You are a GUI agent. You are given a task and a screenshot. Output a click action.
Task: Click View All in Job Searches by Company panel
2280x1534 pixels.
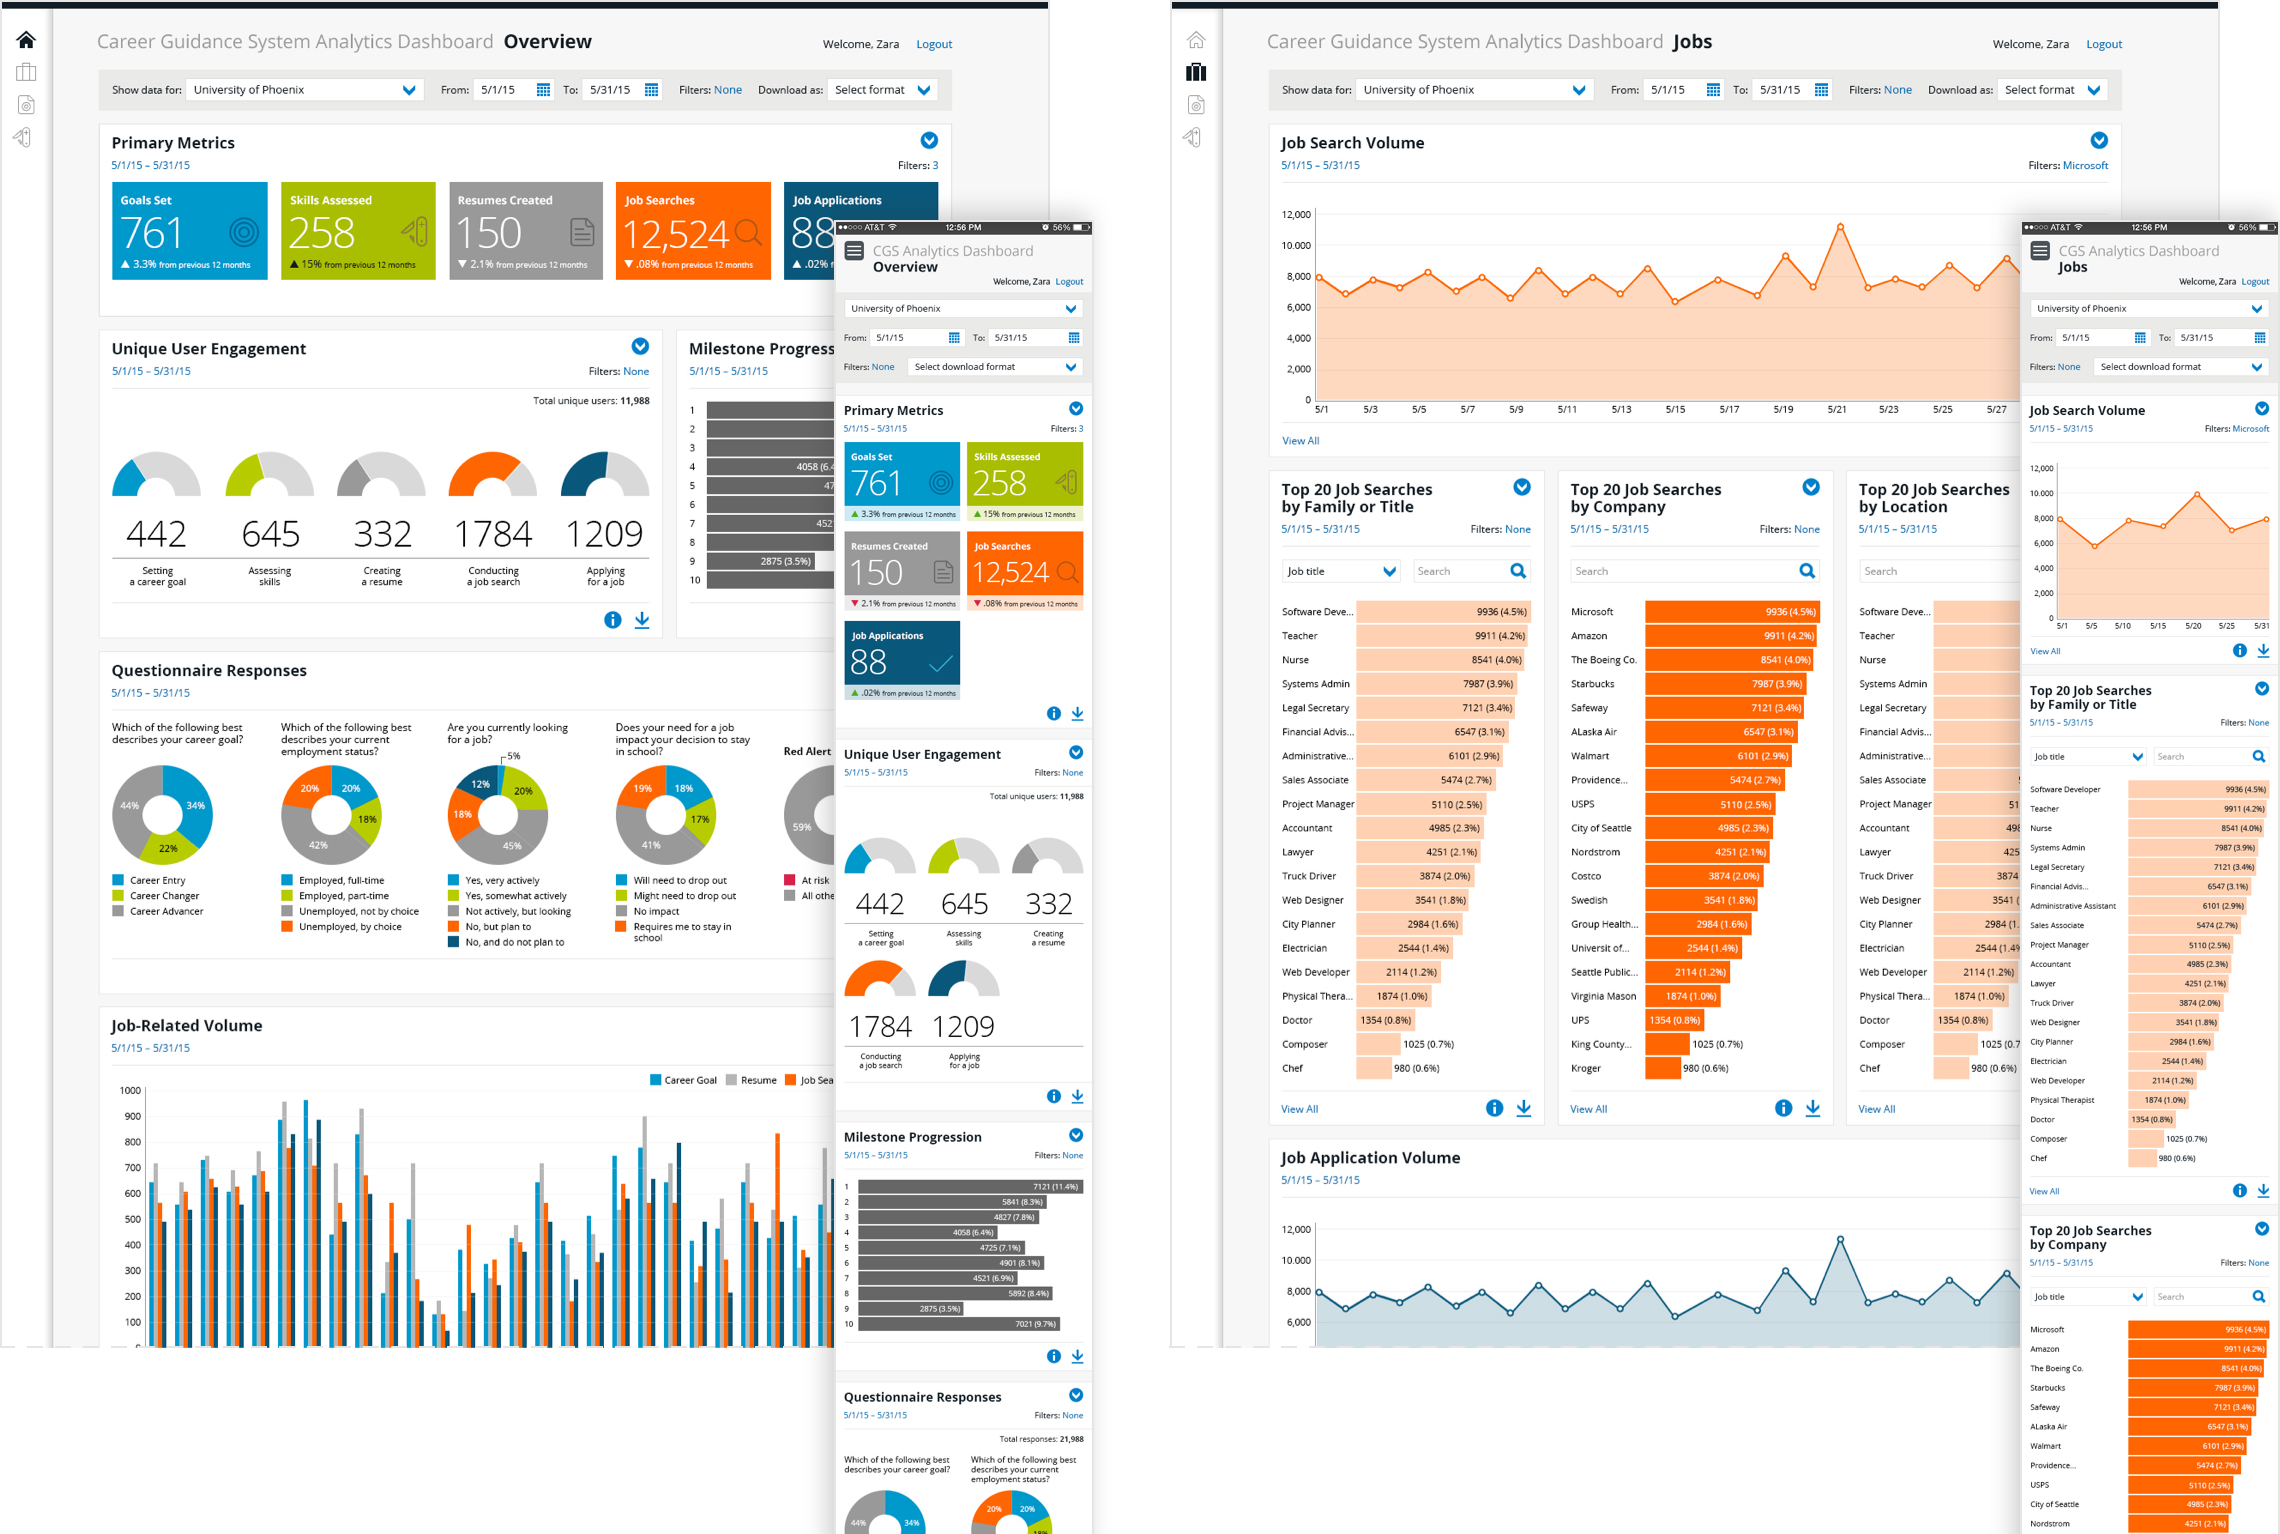click(1588, 1109)
